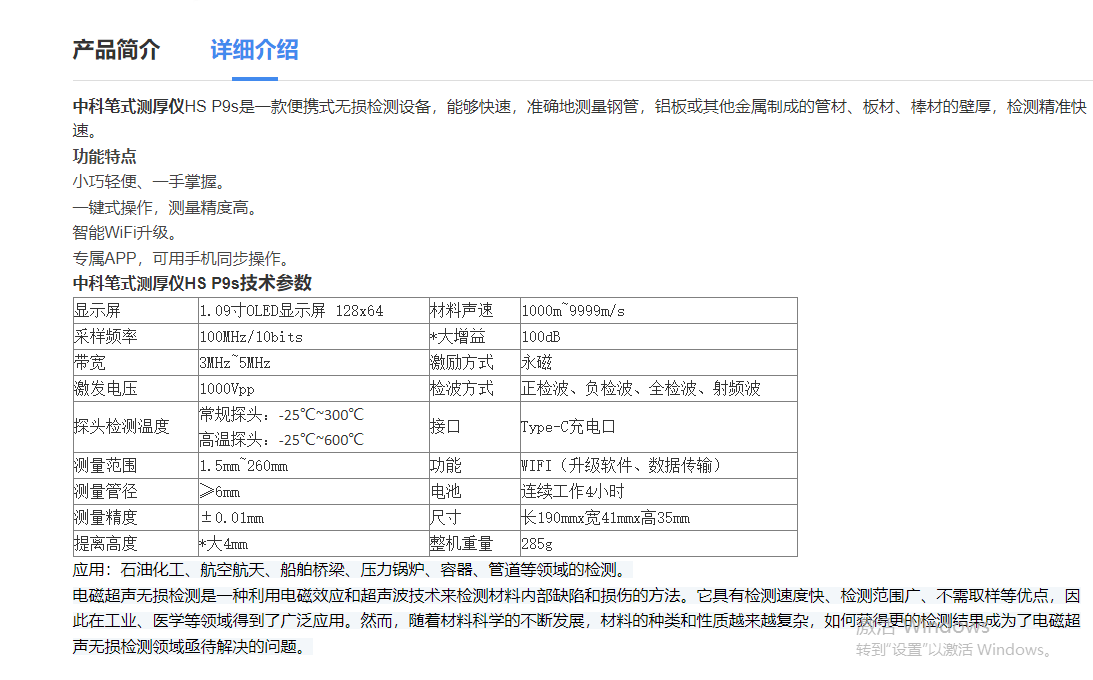The width and height of the screenshot is (1093, 680).
Task: Click the line starting 应用：石油化工
Action: [x=352, y=570]
